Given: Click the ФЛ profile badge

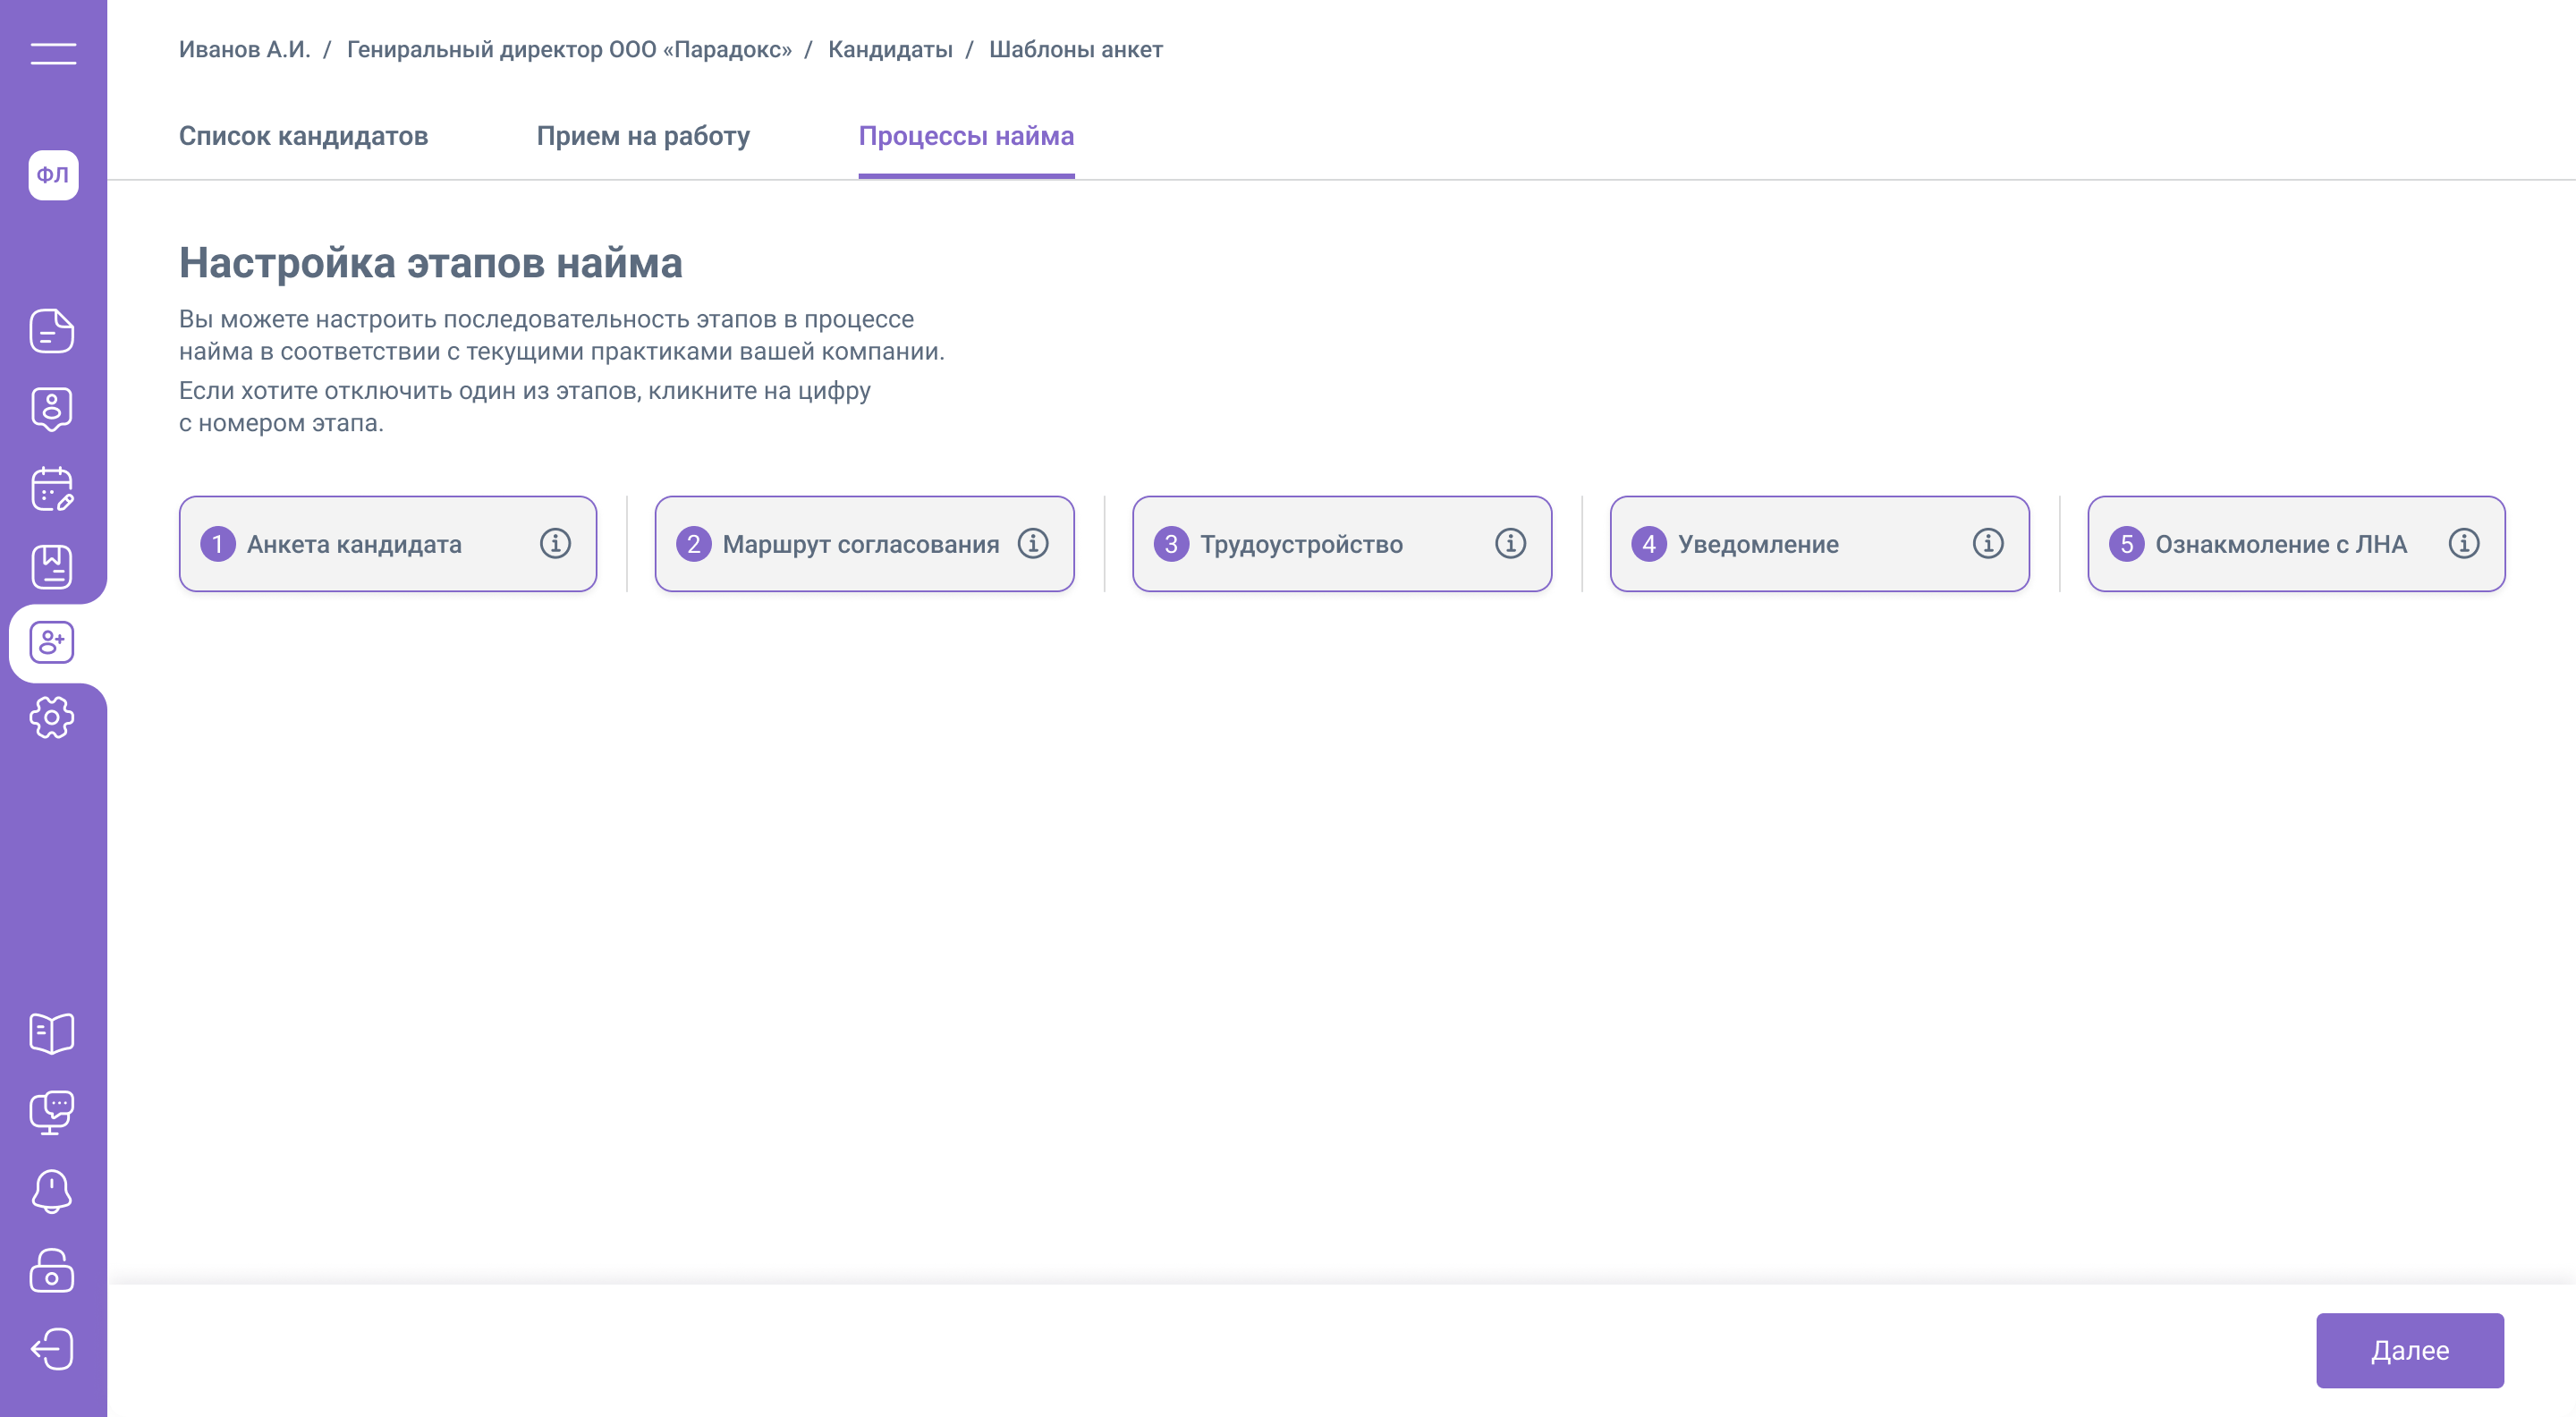Looking at the screenshot, I should coord(53,175).
